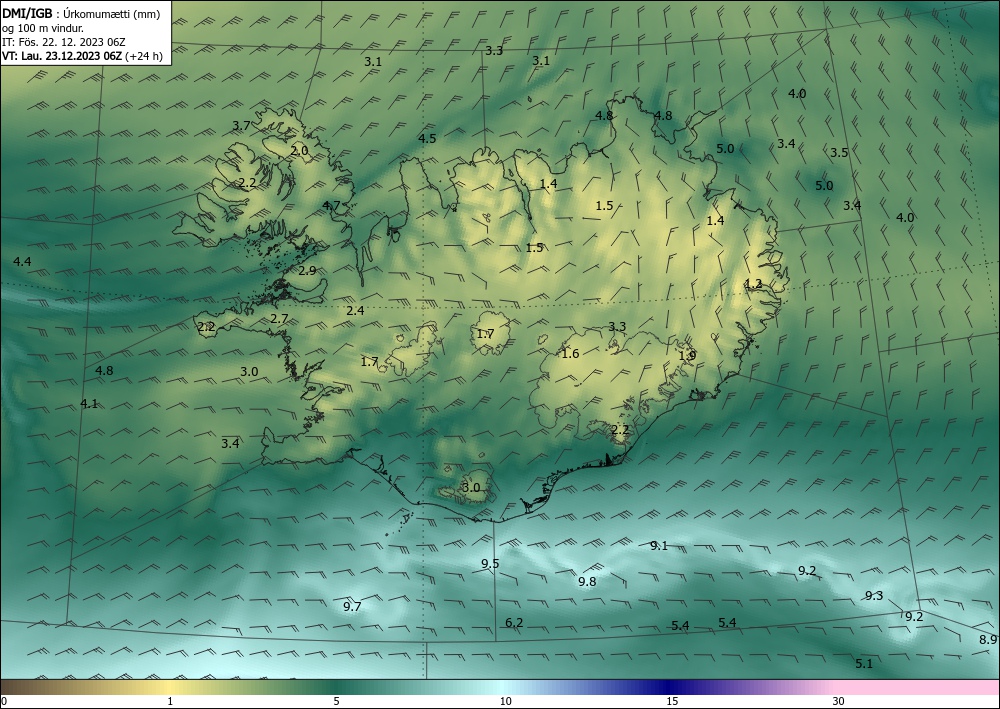Click the 2.9 value label

(307, 270)
